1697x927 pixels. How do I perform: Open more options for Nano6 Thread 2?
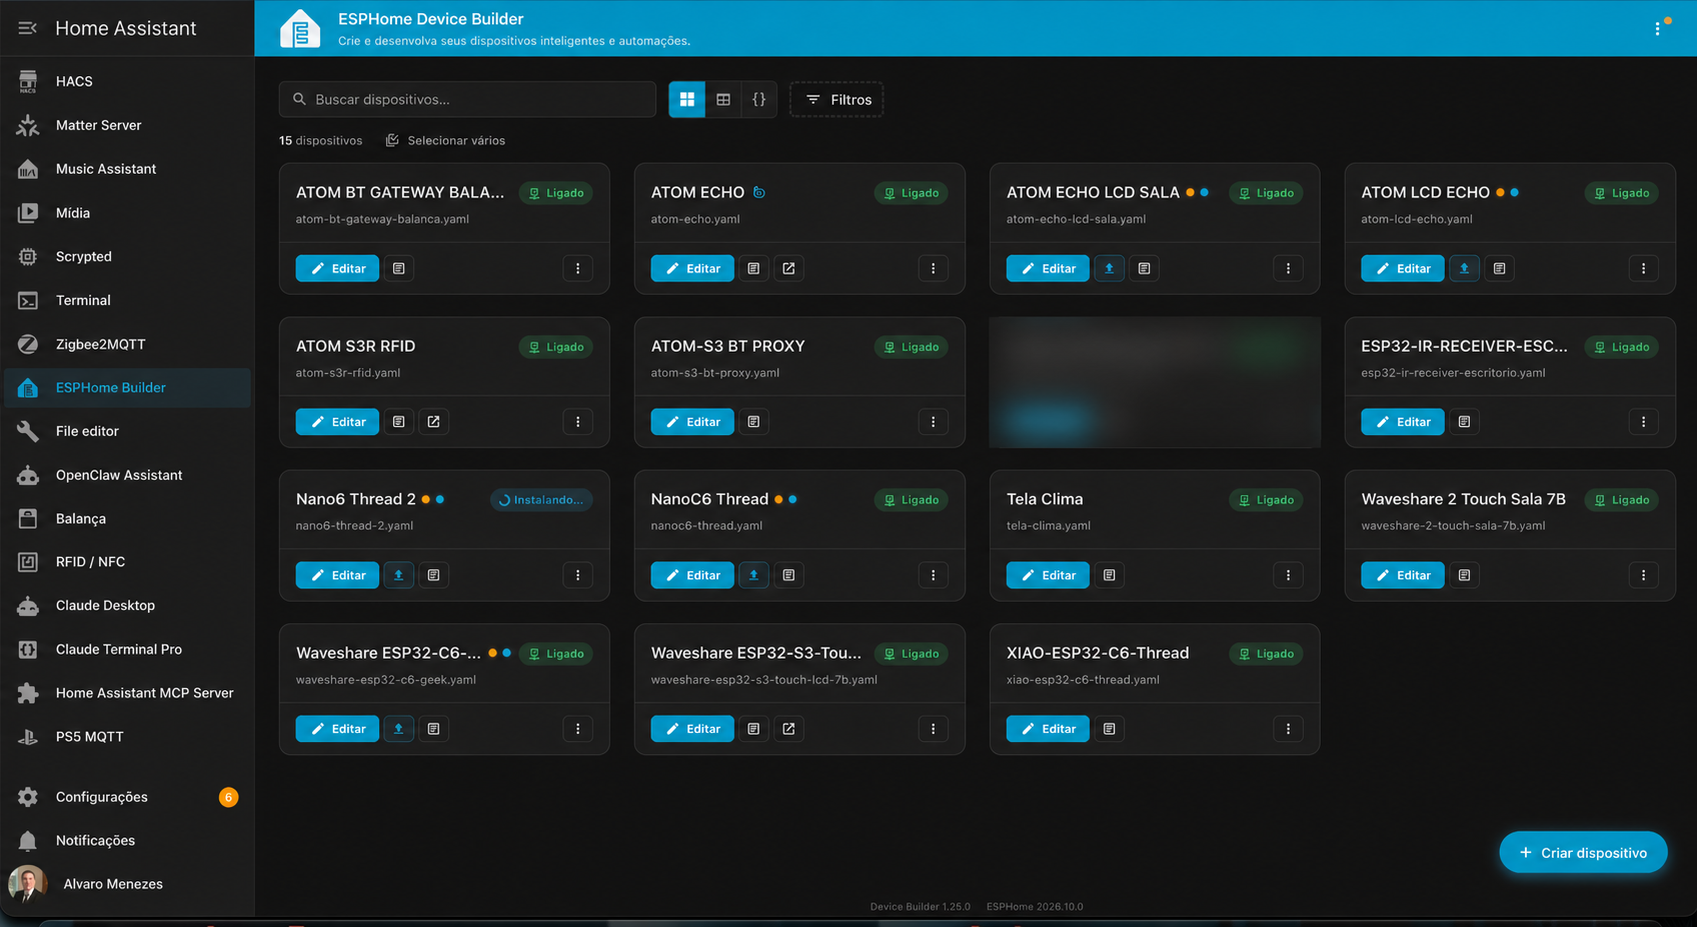[x=578, y=575]
